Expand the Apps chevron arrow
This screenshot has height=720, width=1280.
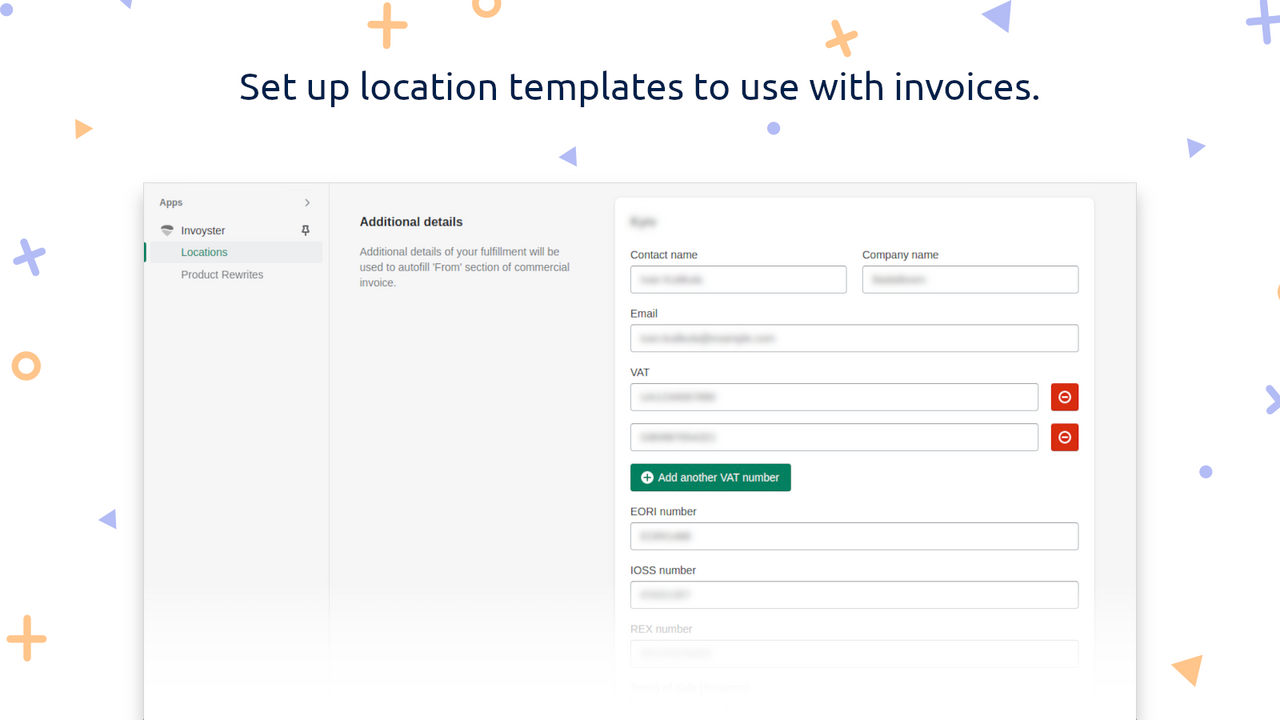coord(307,203)
